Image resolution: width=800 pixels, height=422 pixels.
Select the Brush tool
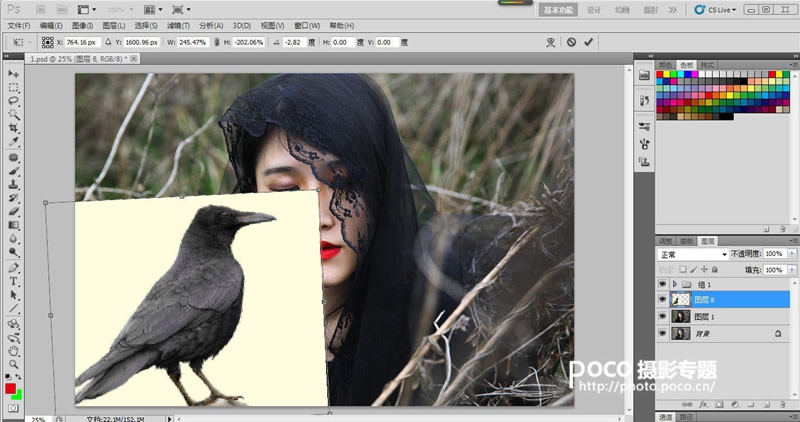(13, 171)
